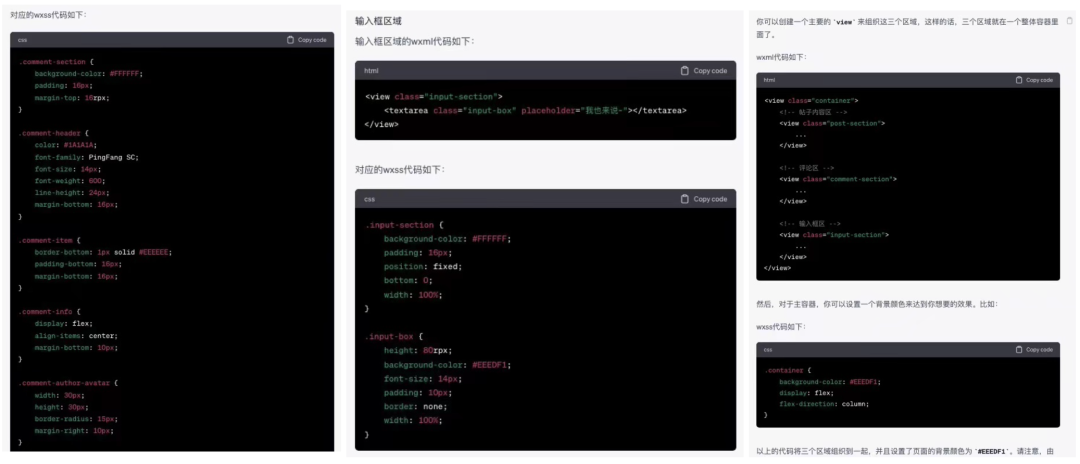
Task: Click the 'html' label of the textarea block
Action: (371, 71)
